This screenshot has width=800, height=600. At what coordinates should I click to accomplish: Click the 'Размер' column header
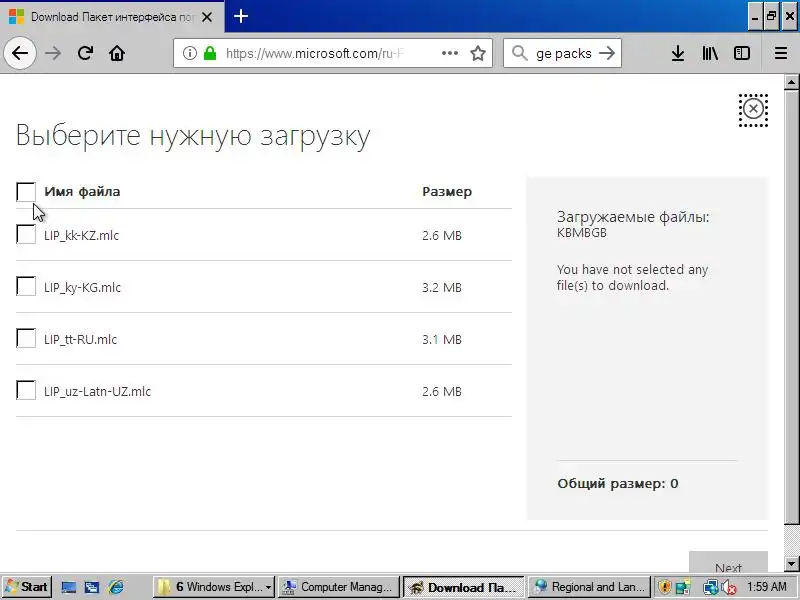click(447, 192)
